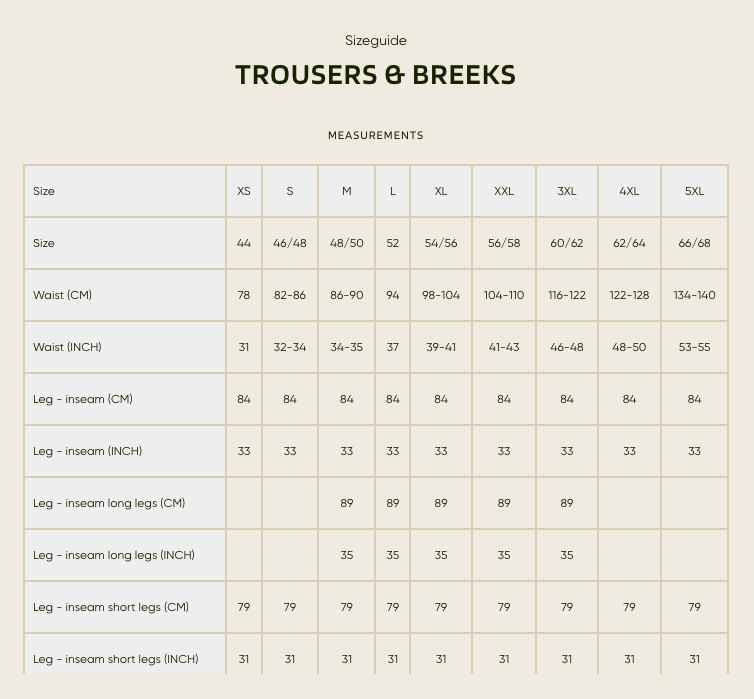This screenshot has width=754, height=699.
Task: Select the MEASUREMENTS section label
Action: pos(376,136)
